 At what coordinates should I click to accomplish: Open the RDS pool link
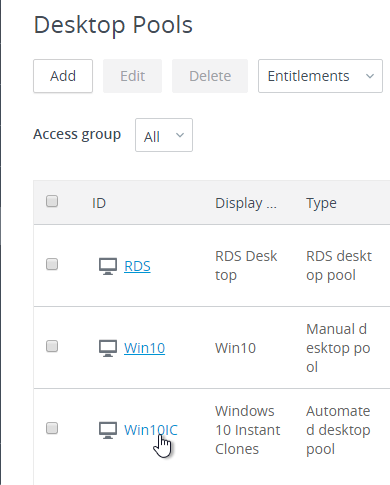click(x=137, y=266)
